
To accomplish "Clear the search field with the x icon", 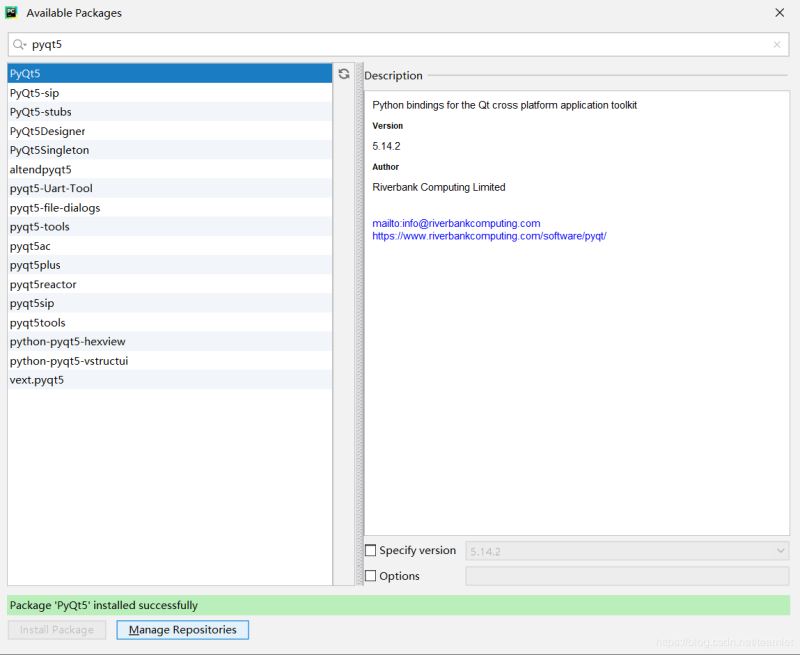I will (x=777, y=45).
